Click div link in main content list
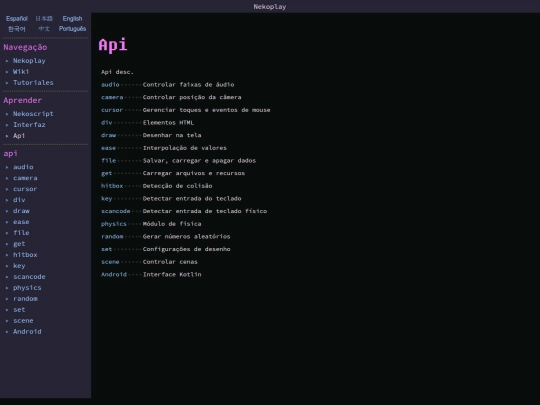Screen dimensions: 540x405 (106, 123)
